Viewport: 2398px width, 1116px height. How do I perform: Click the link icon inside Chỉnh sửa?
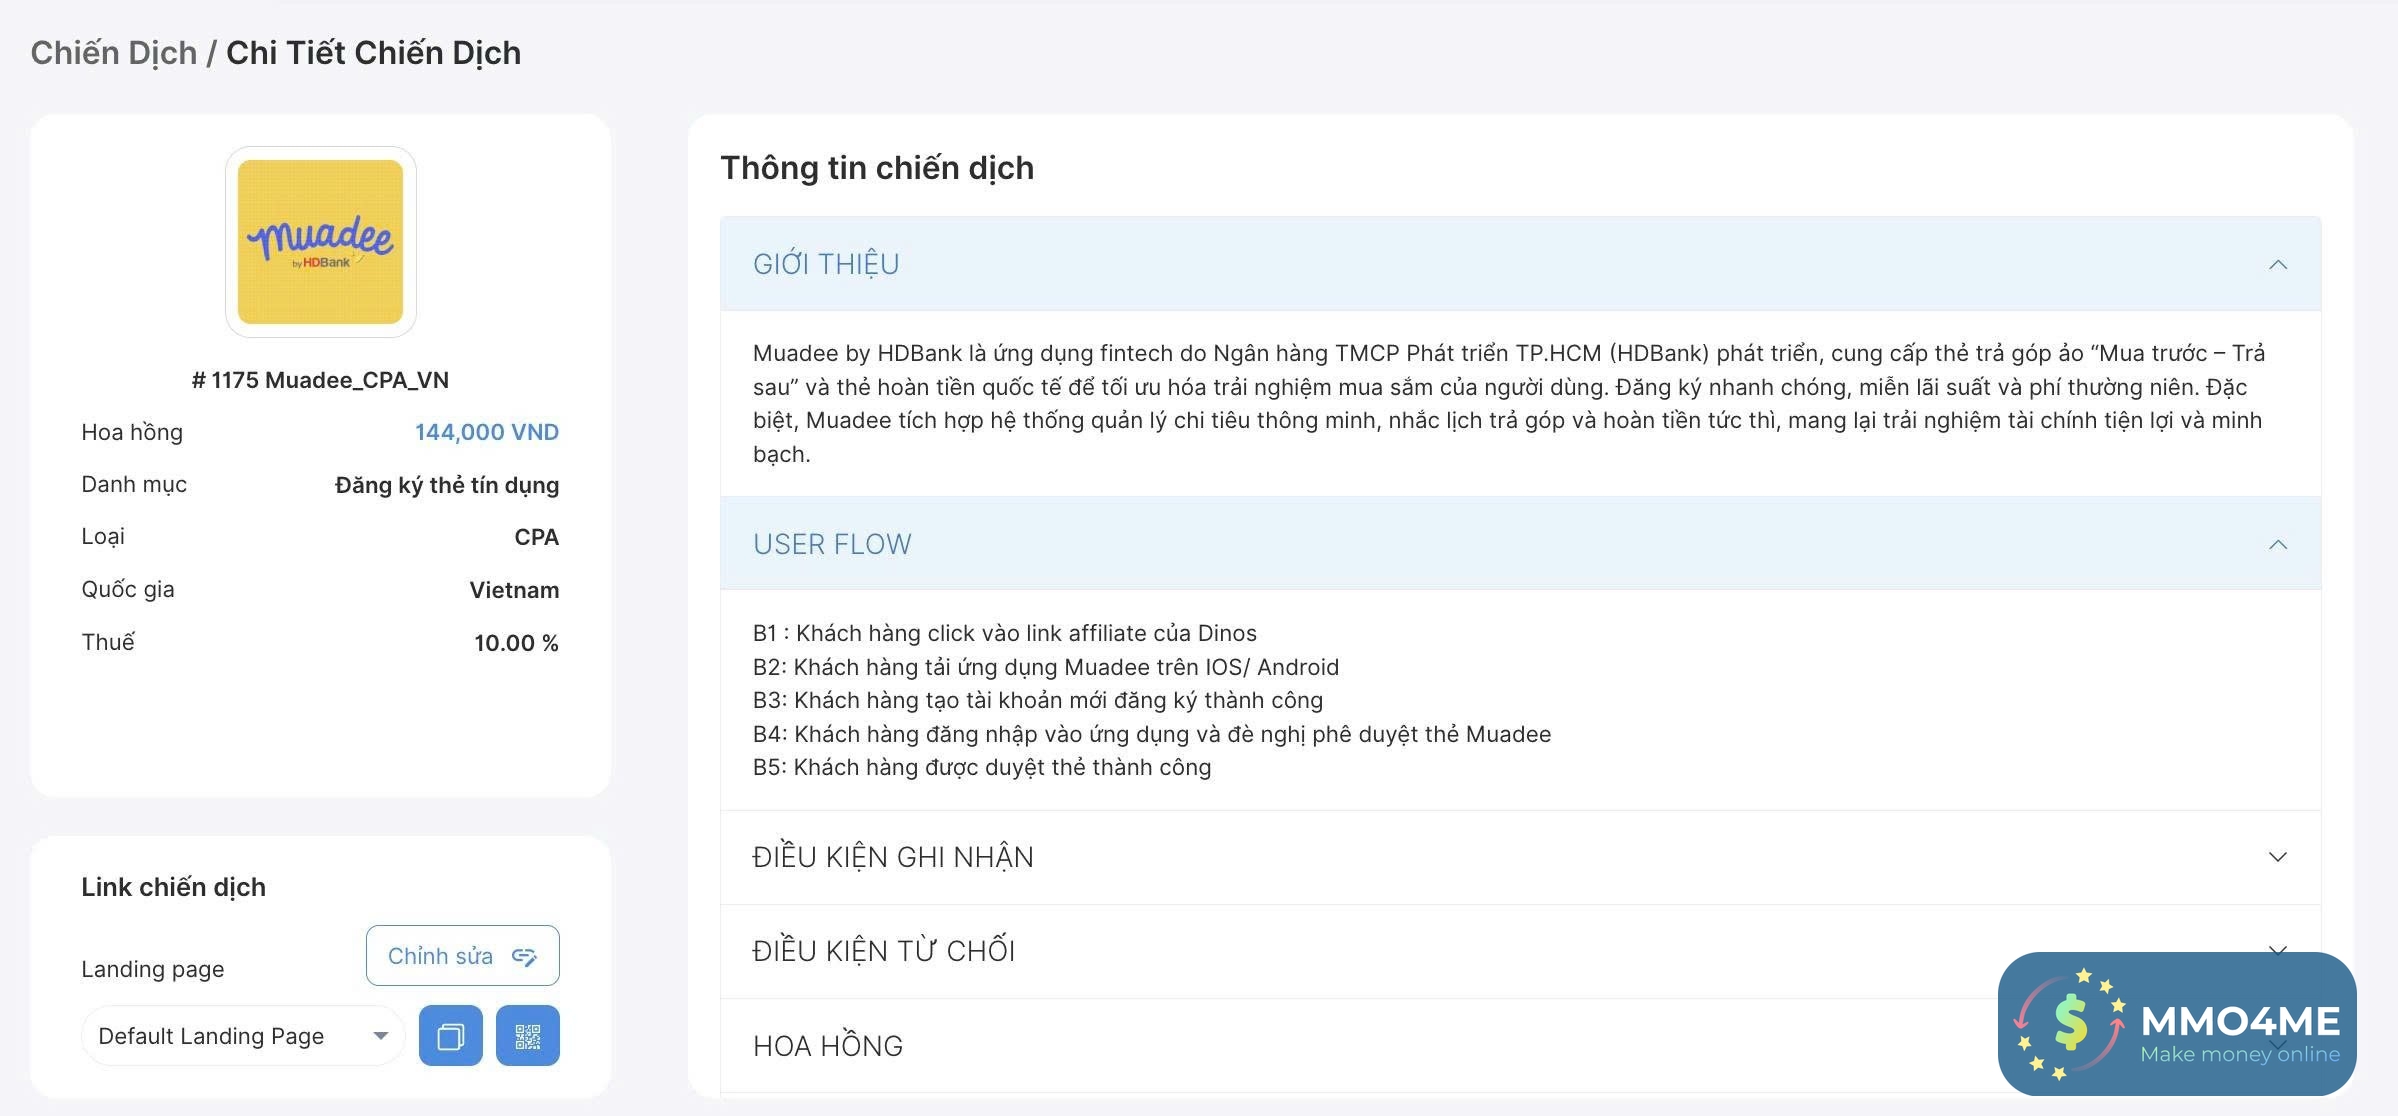[524, 957]
